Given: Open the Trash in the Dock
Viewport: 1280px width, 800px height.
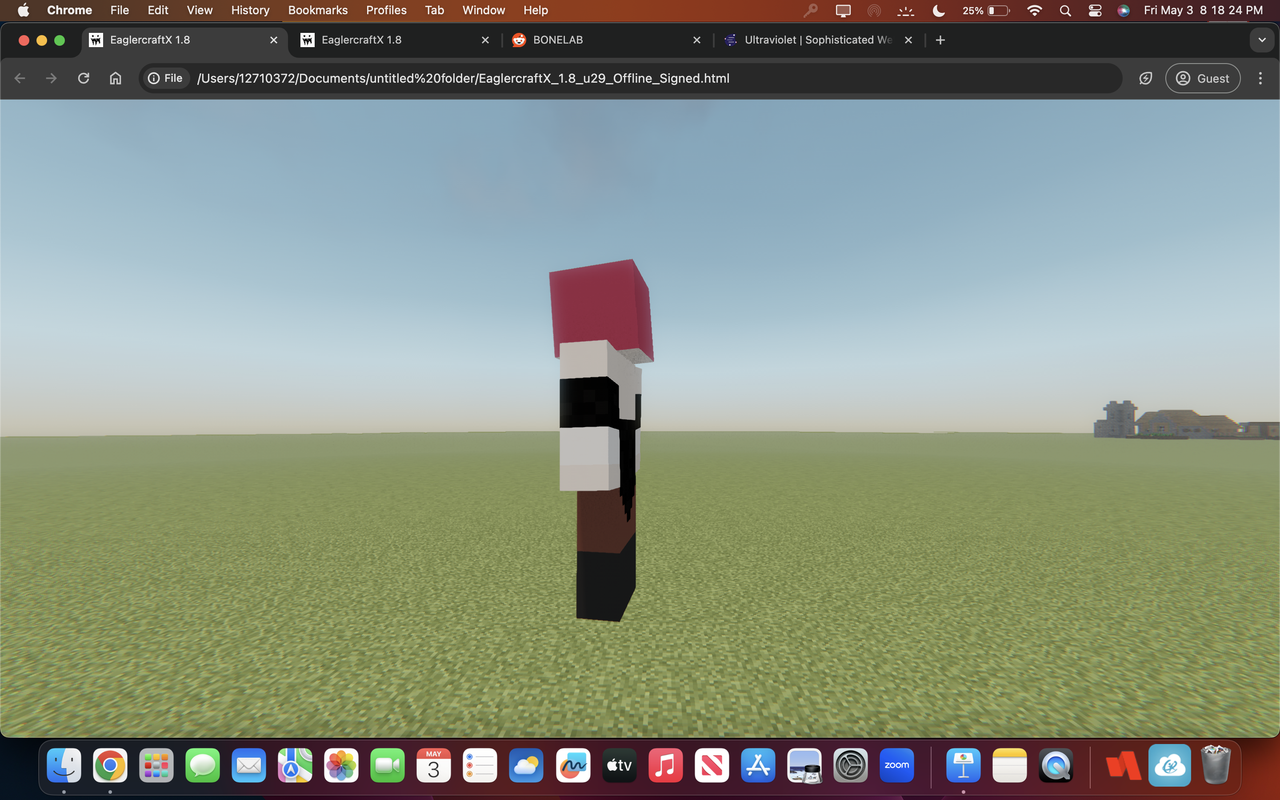Looking at the screenshot, I should [1215, 766].
